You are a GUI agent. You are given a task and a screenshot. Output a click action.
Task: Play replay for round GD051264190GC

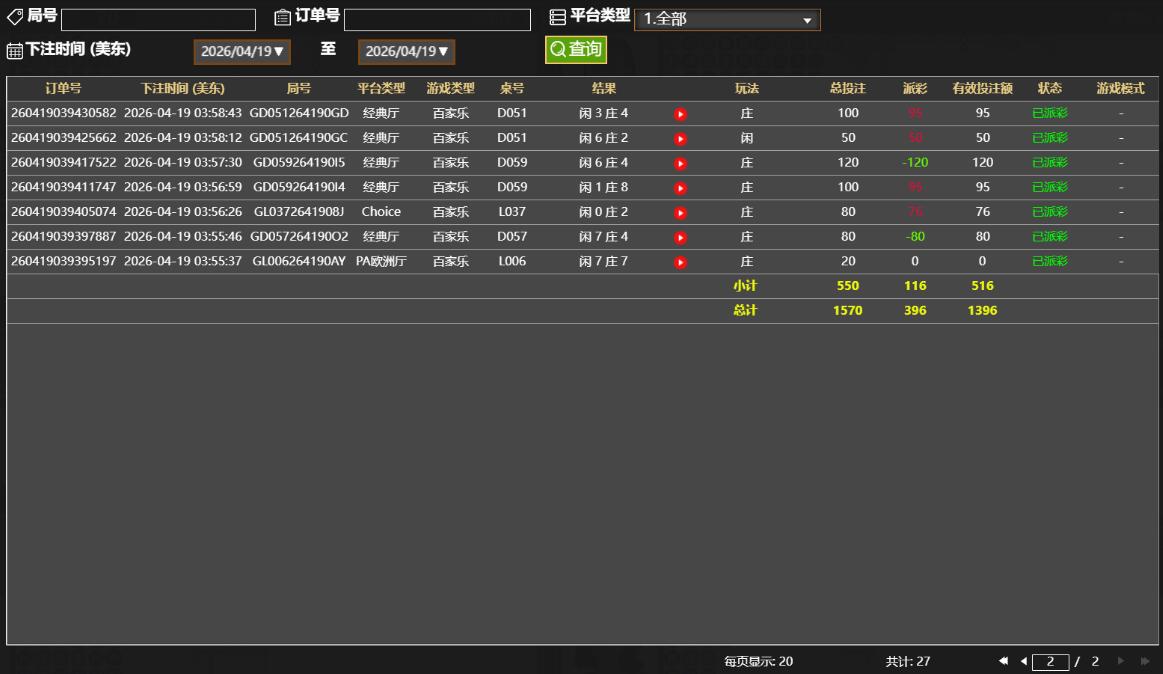pyautogui.click(x=680, y=139)
